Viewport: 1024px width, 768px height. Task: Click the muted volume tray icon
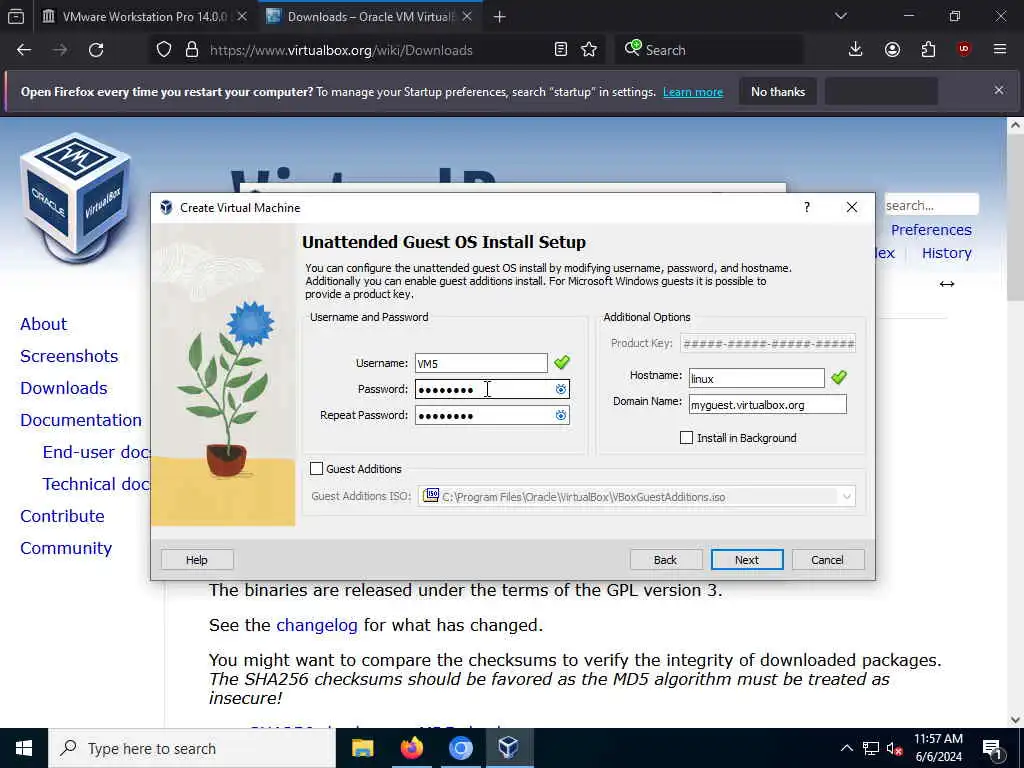coord(895,748)
